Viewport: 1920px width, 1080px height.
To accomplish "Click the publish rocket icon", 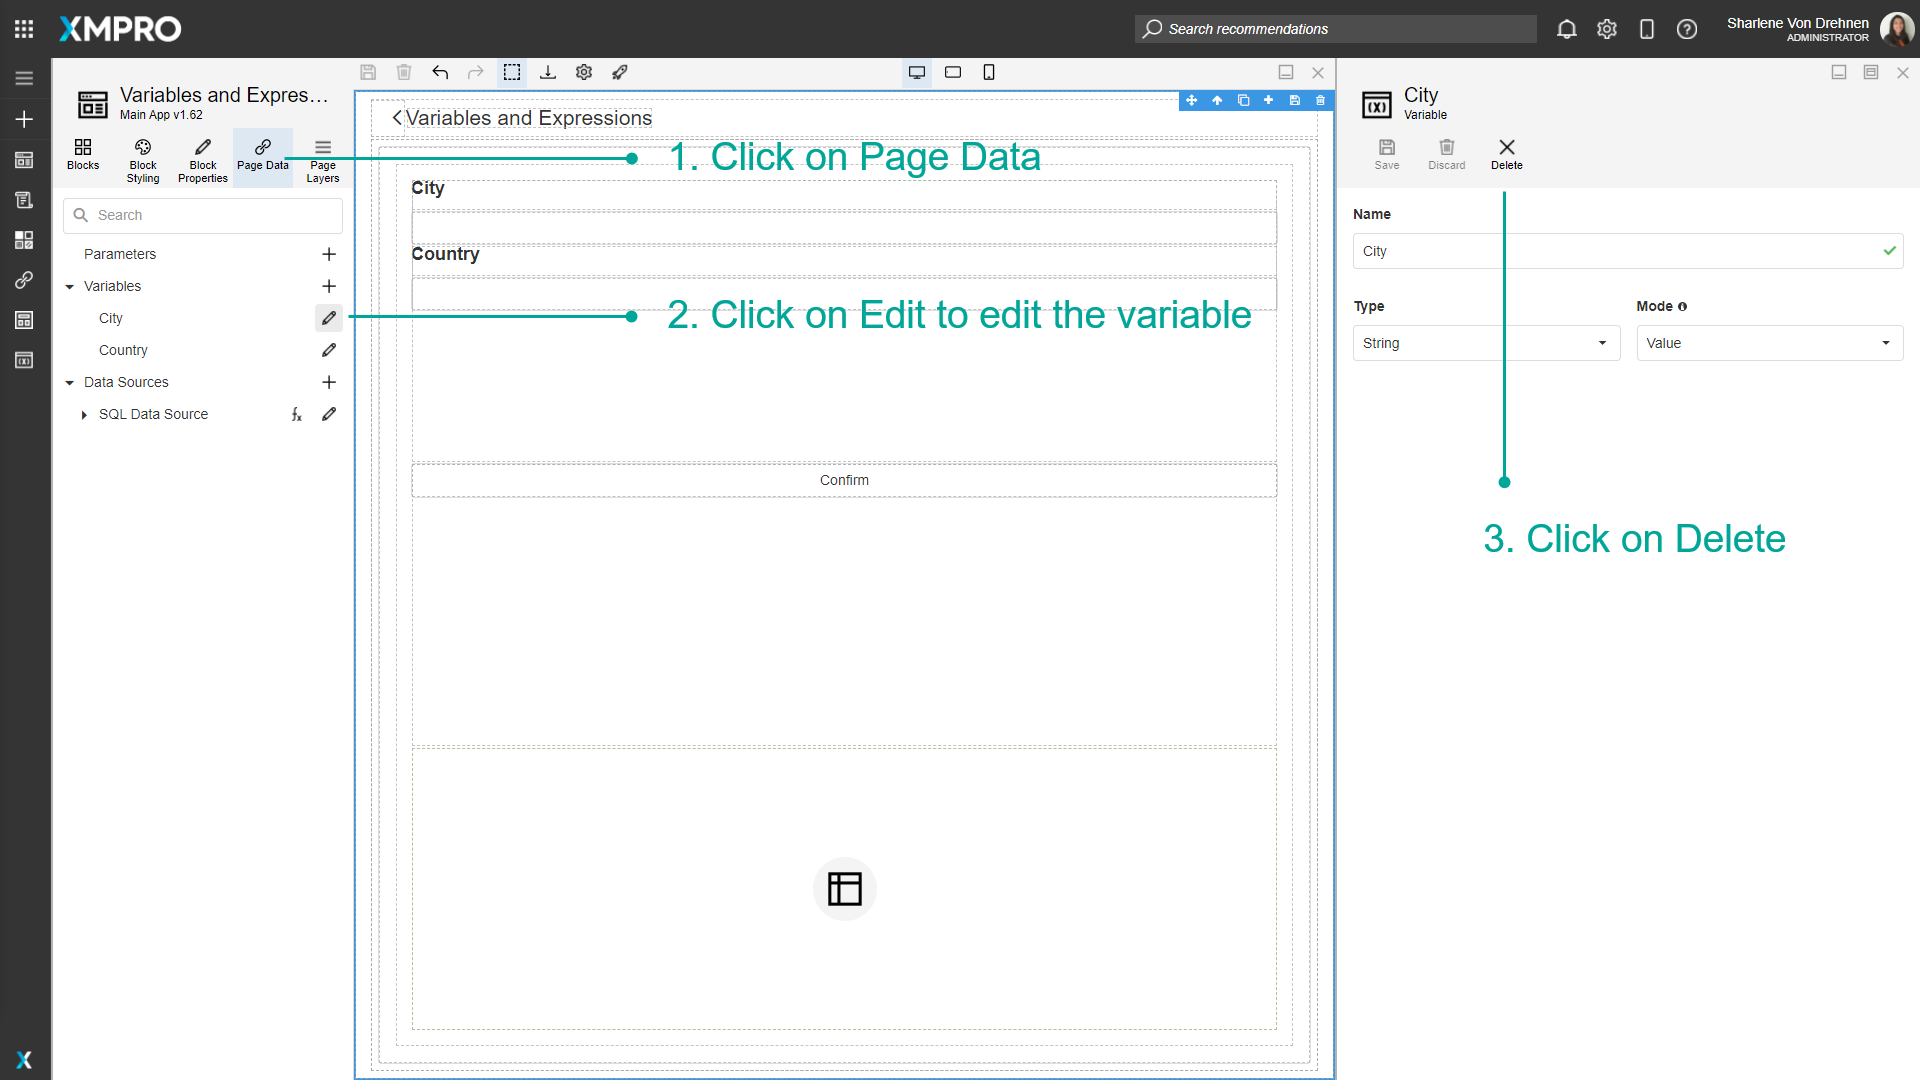I will (x=620, y=72).
